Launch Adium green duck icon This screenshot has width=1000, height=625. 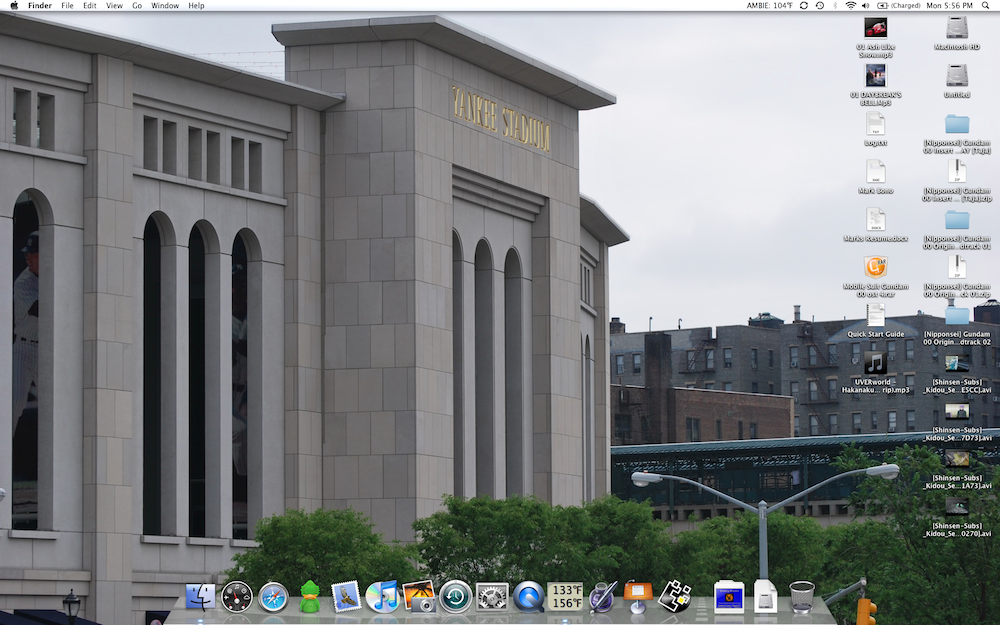(x=310, y=596)
